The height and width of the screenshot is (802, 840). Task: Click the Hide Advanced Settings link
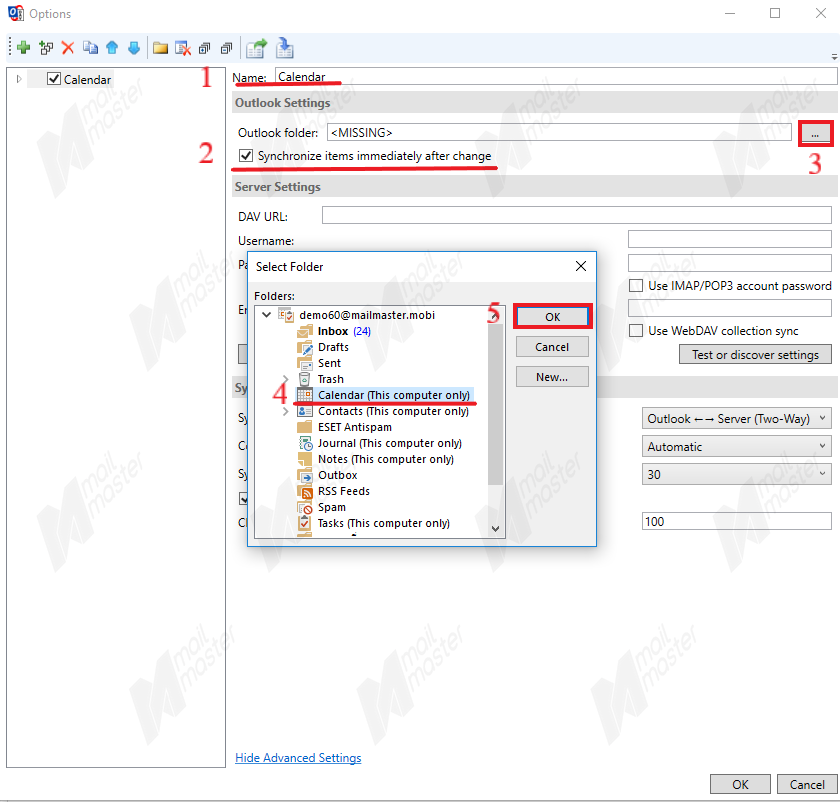pos(298,758)
